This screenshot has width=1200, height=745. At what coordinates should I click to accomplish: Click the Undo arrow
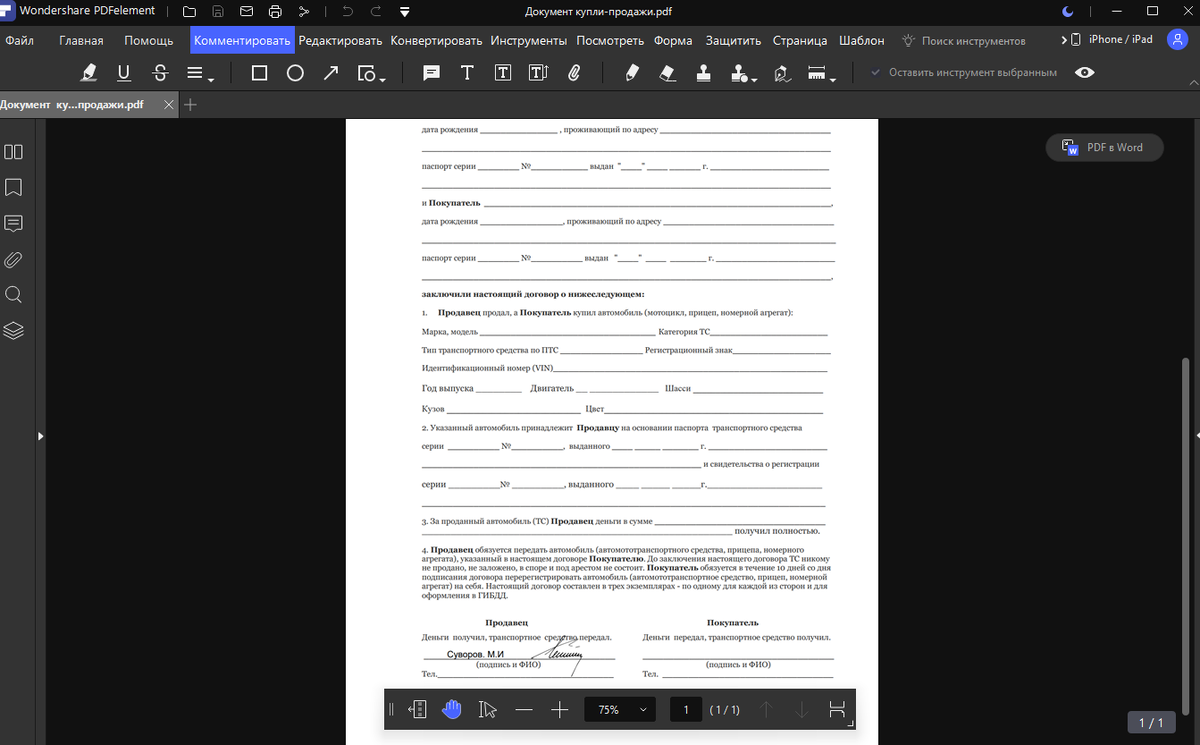pos(347,12)
